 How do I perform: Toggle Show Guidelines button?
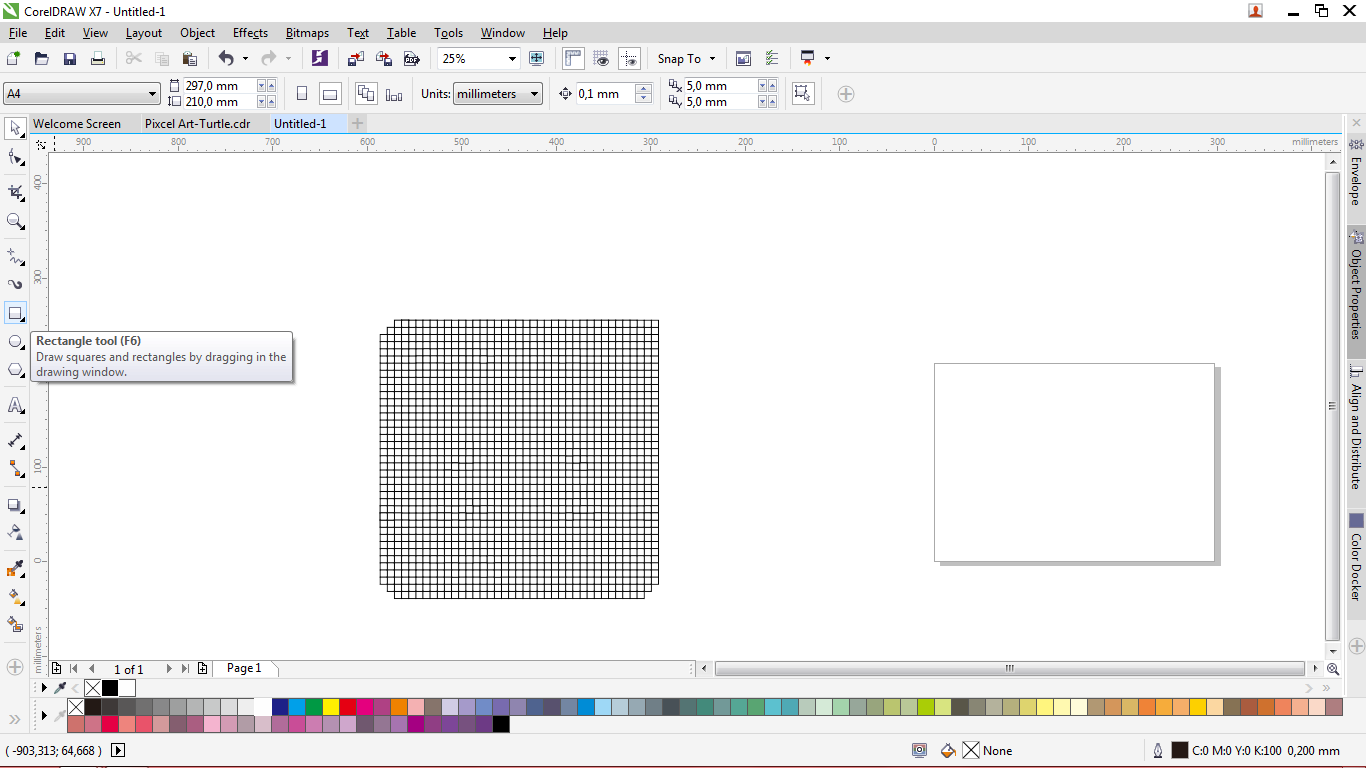pyautogui.click(x=629, y=59)
